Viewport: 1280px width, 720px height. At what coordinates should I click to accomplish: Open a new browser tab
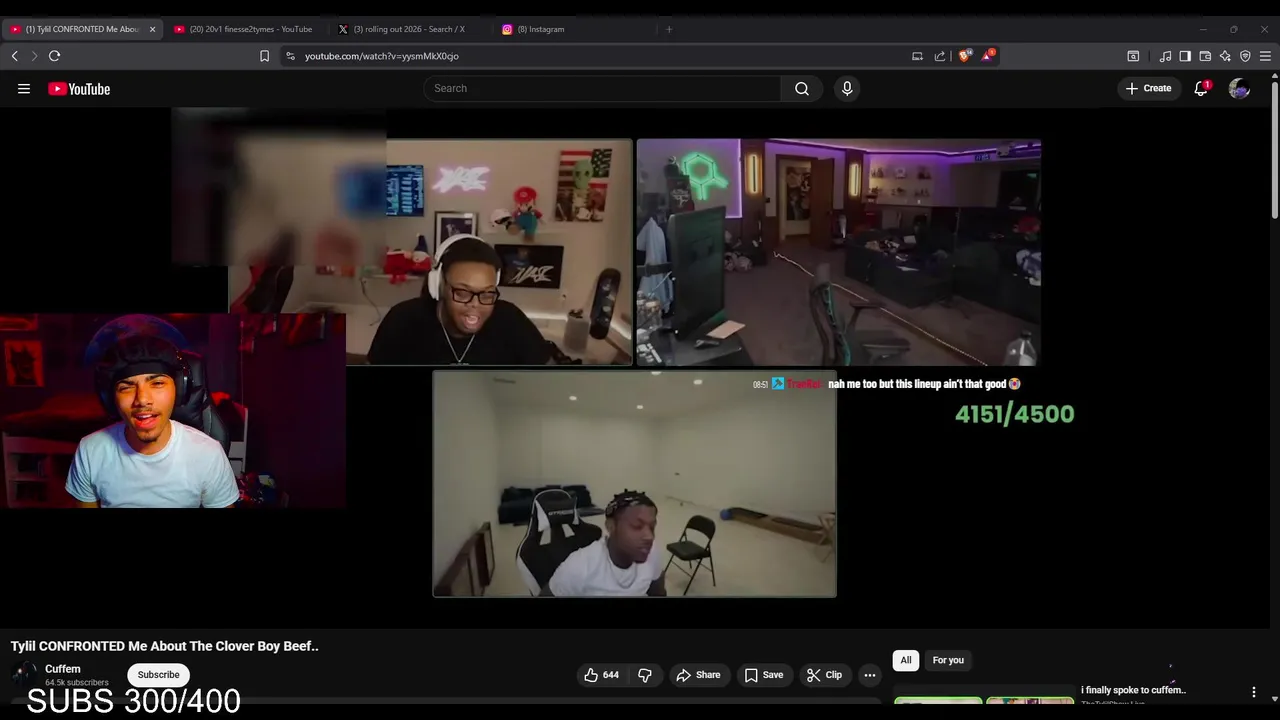[x=669, y=29]
